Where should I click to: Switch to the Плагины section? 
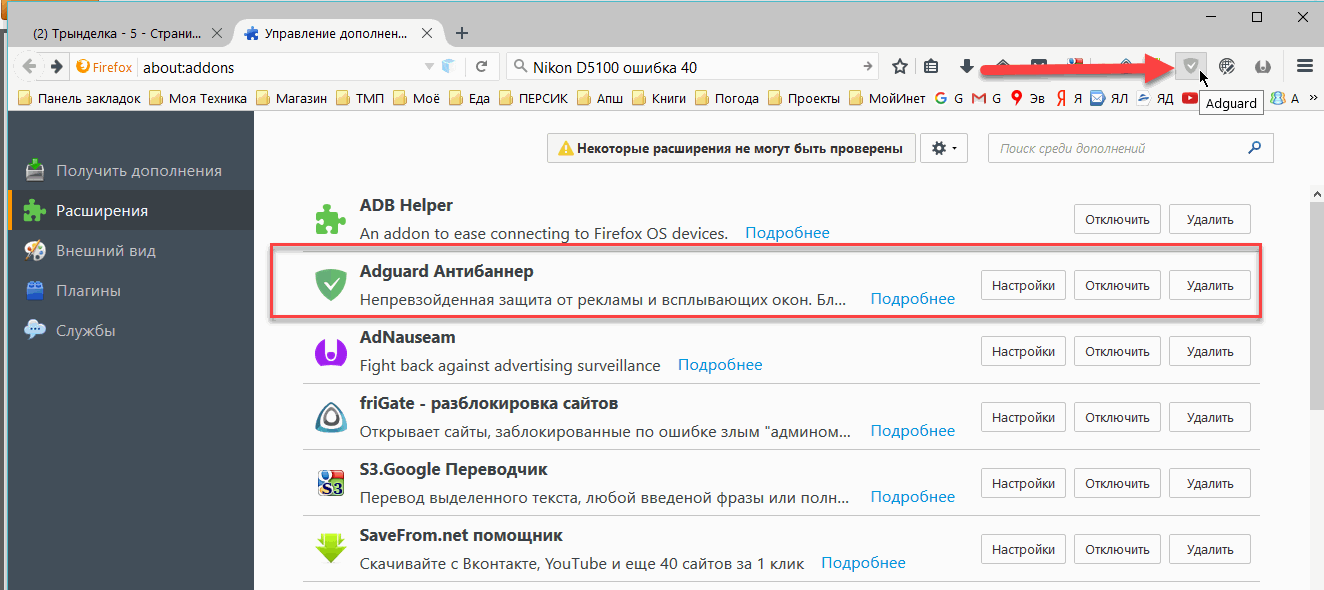click(x=88, y=291)
